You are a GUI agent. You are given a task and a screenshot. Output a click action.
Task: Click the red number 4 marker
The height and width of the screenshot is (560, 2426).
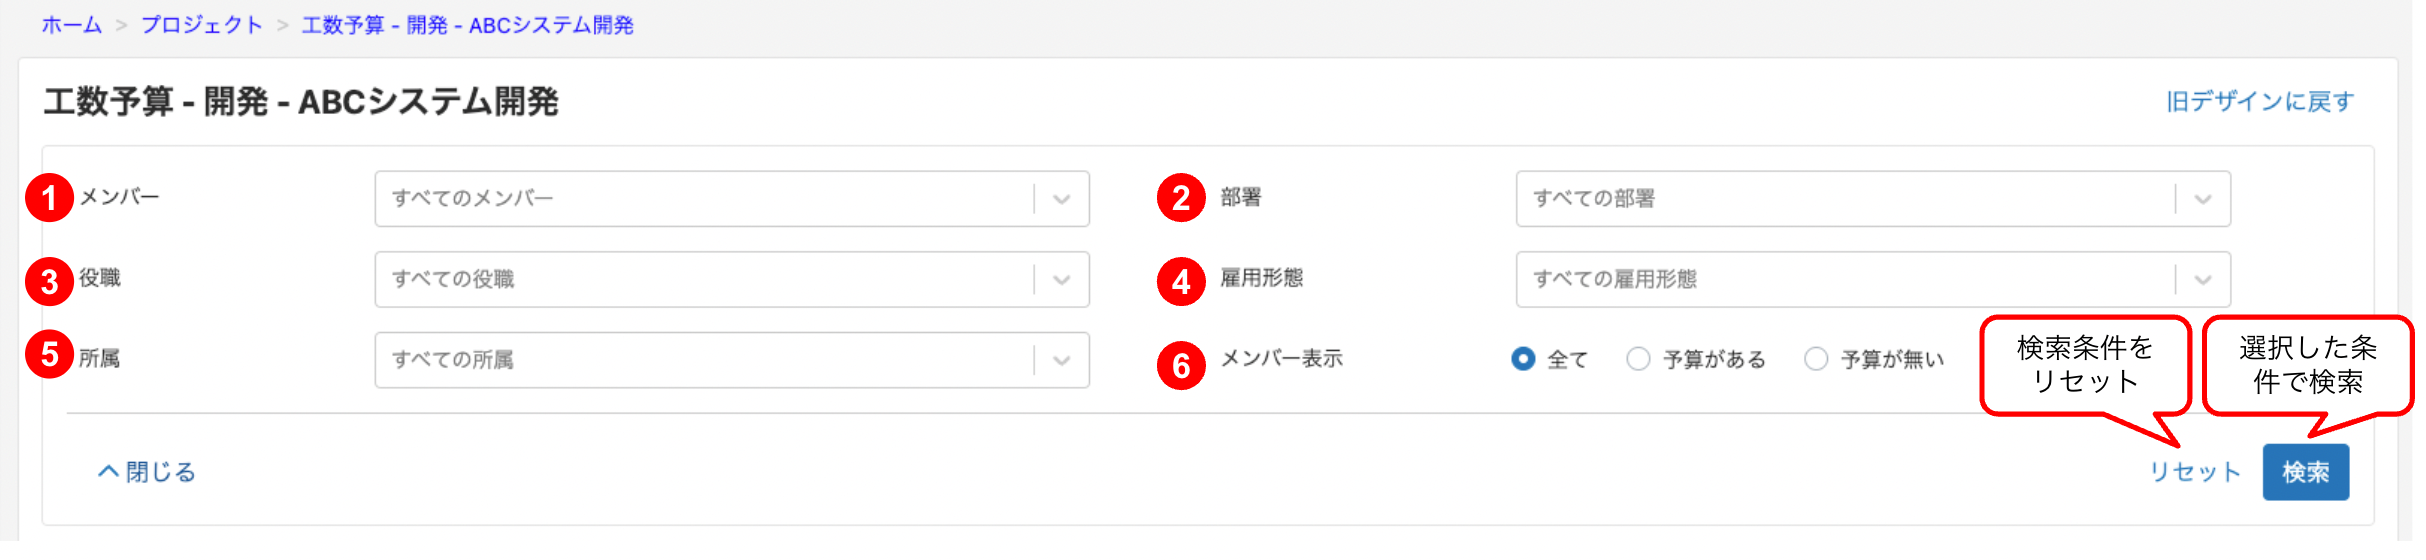coord(1181,282)
